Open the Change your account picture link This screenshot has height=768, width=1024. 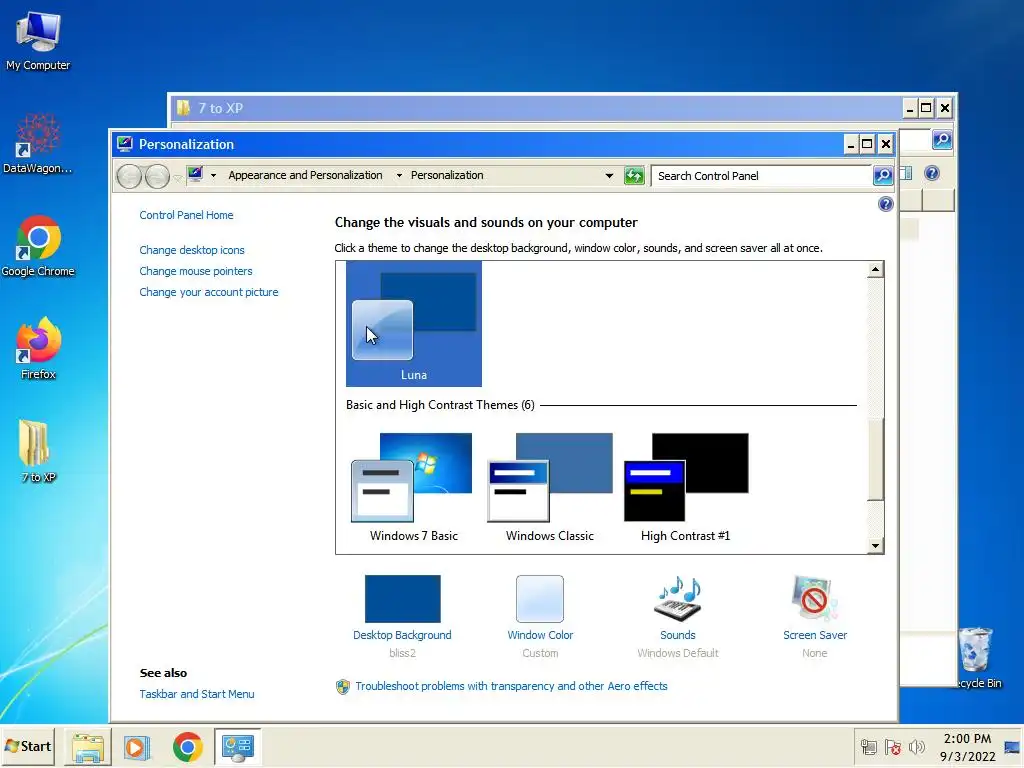(x=208, y=292)
